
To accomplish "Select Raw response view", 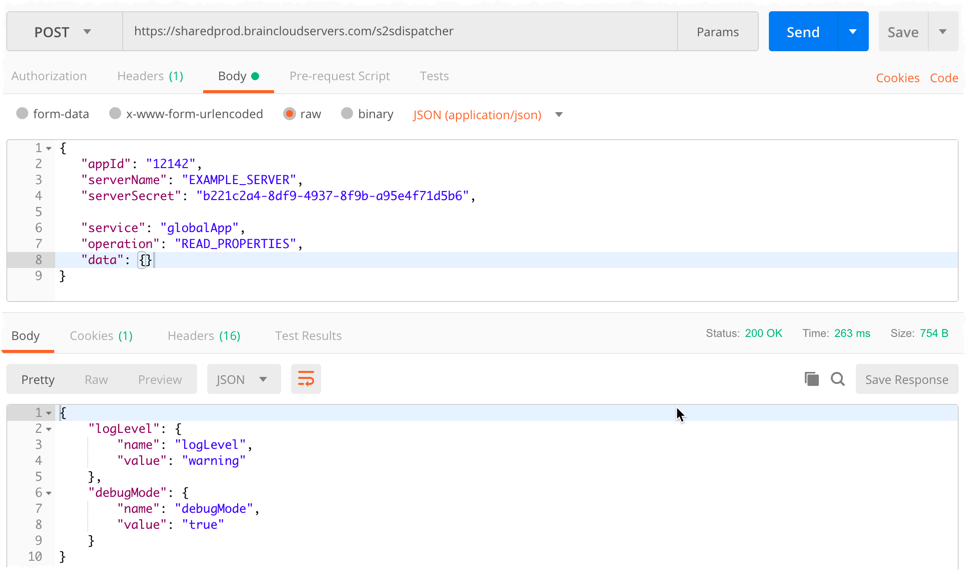I will coord(96,379).
